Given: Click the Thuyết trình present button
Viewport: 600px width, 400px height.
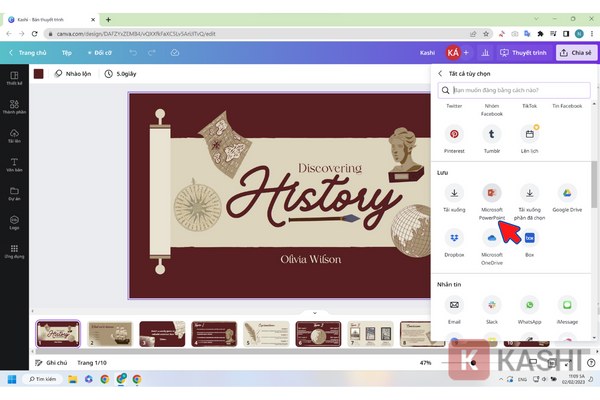Looking at the screenshot, I should click(523, 52).
